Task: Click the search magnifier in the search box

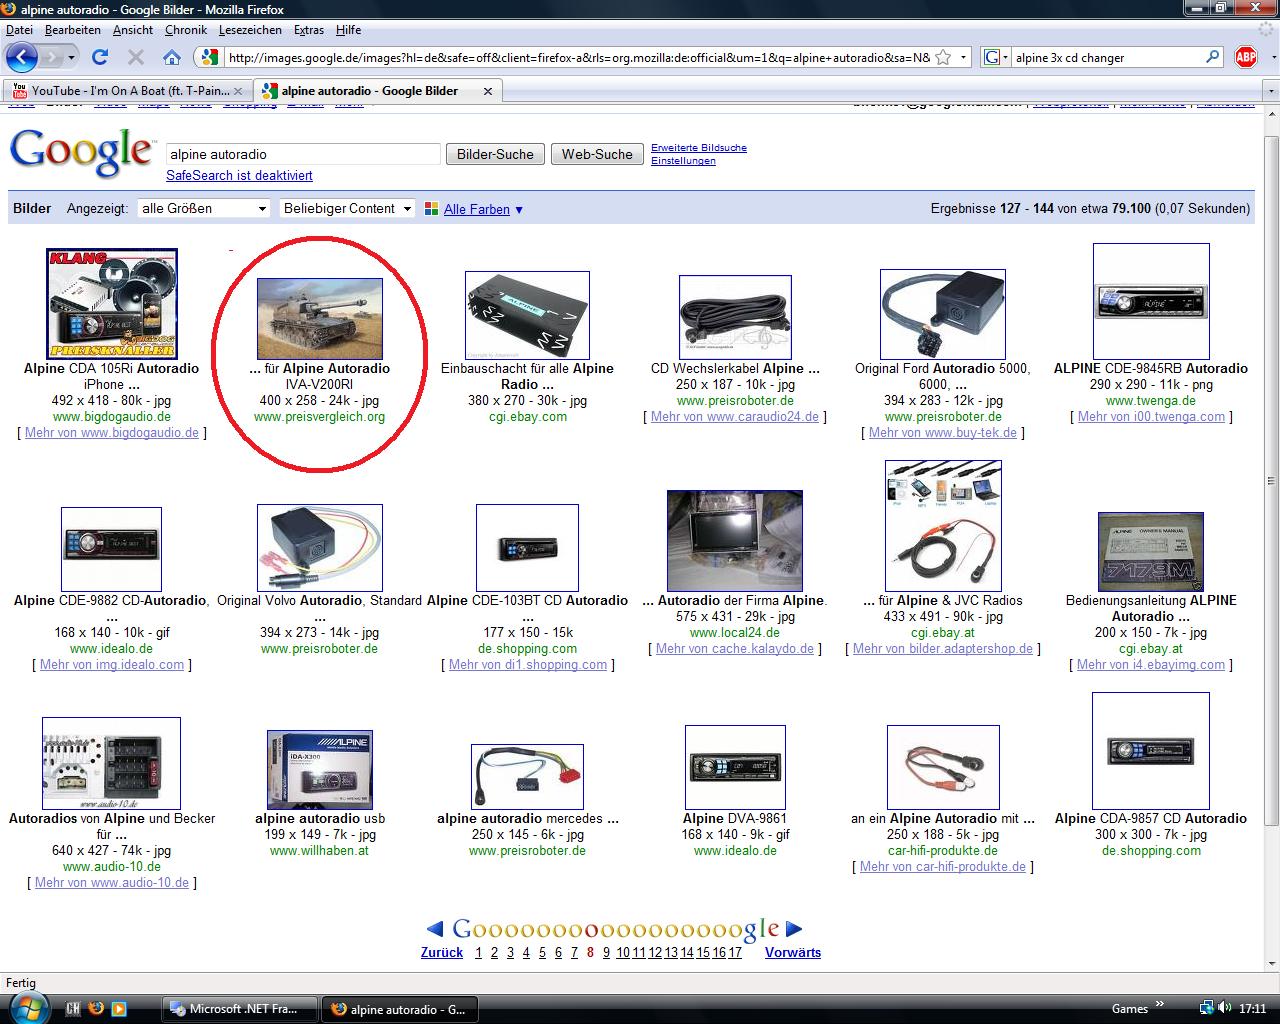Action: [1212, 57]
